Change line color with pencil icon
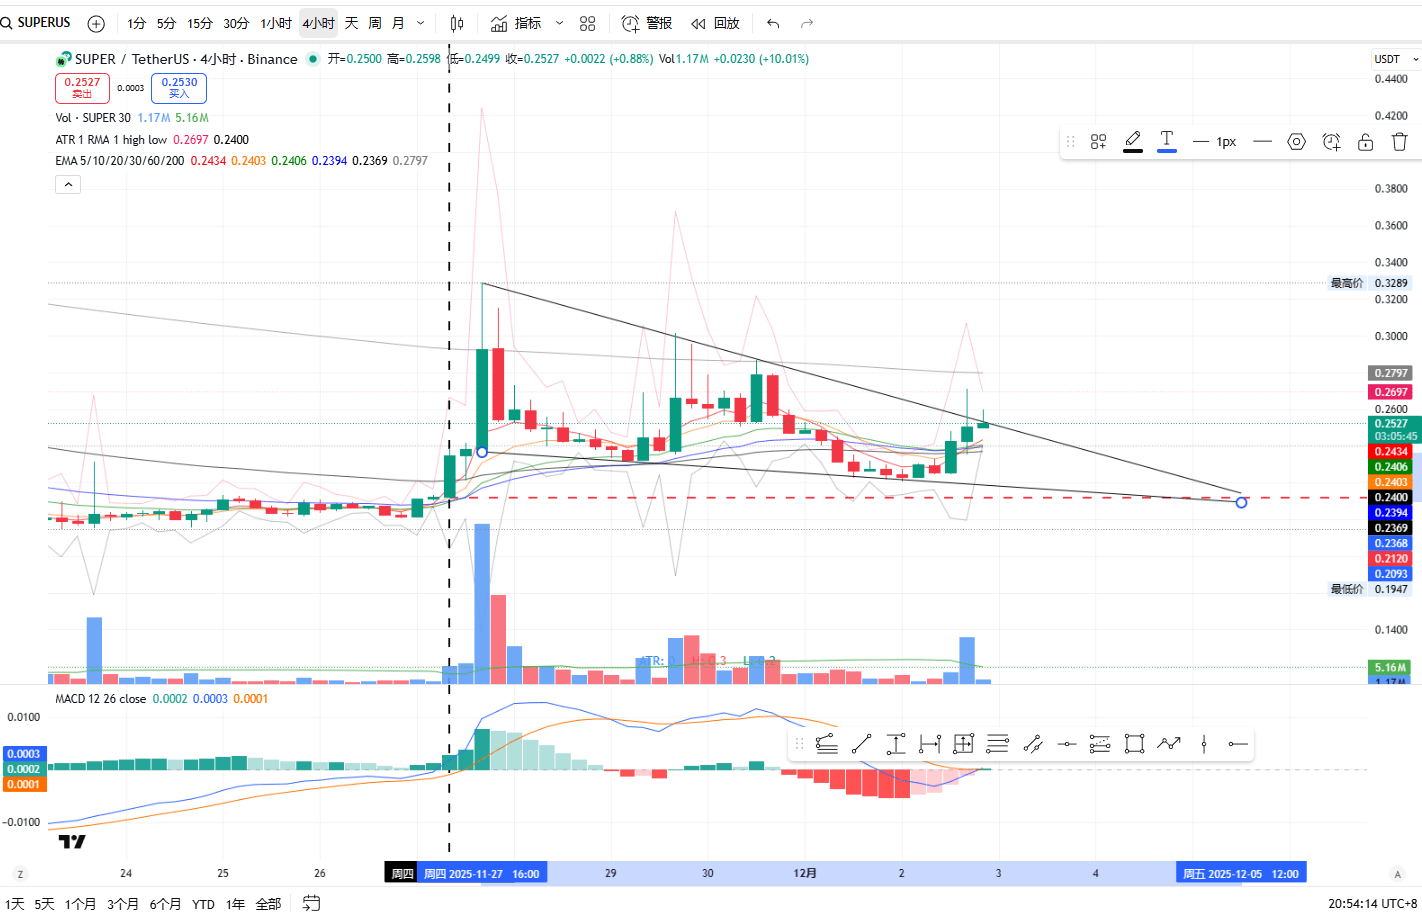This screenshot has width=1422, height=912. 1133,142
